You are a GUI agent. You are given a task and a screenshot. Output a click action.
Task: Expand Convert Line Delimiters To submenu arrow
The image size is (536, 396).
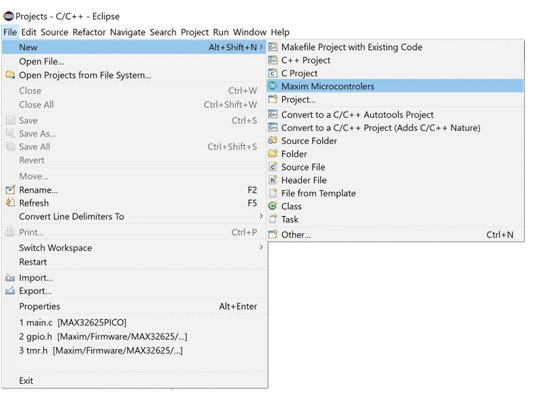pos(261,216)
